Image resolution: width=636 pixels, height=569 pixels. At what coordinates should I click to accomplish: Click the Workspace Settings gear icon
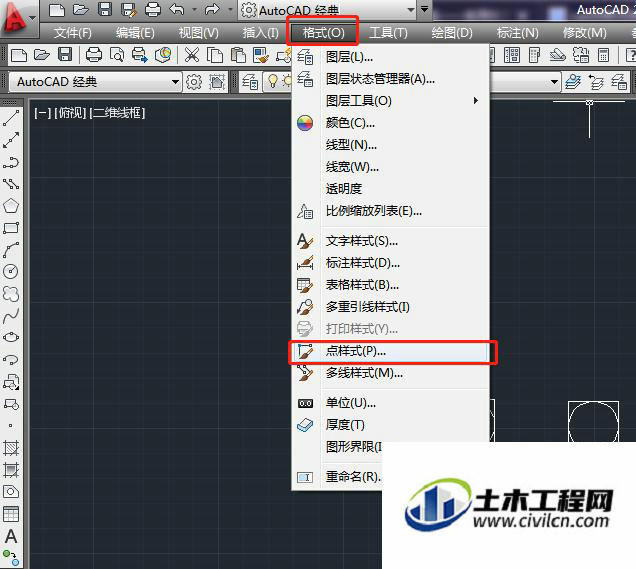pyautogui.click(x=193, y=82)
